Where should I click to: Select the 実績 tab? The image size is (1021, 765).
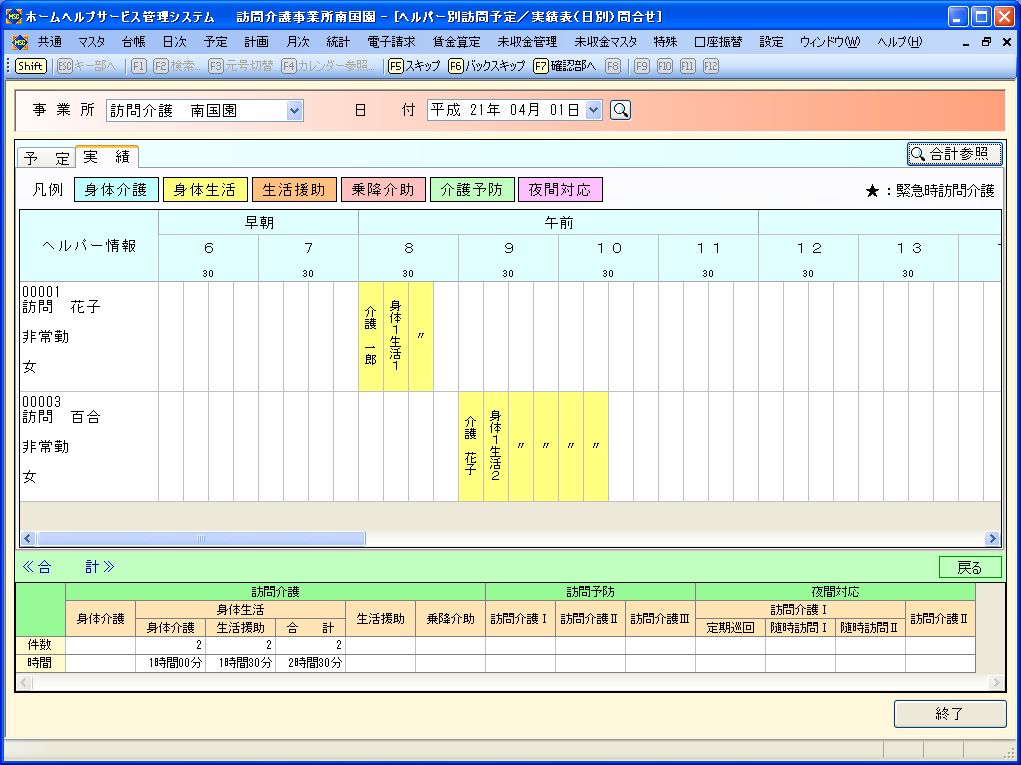coord(106,157)
